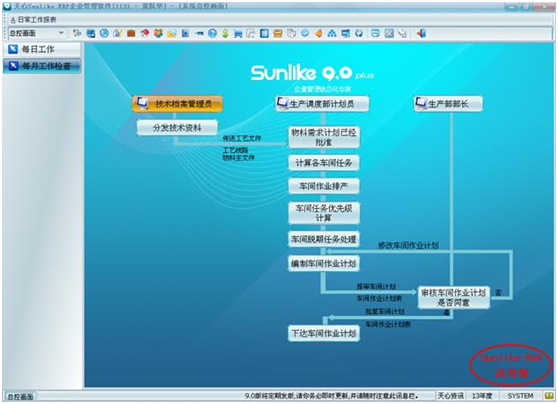Click the 技术档案管理员 role button

click(x=177, y=104)
